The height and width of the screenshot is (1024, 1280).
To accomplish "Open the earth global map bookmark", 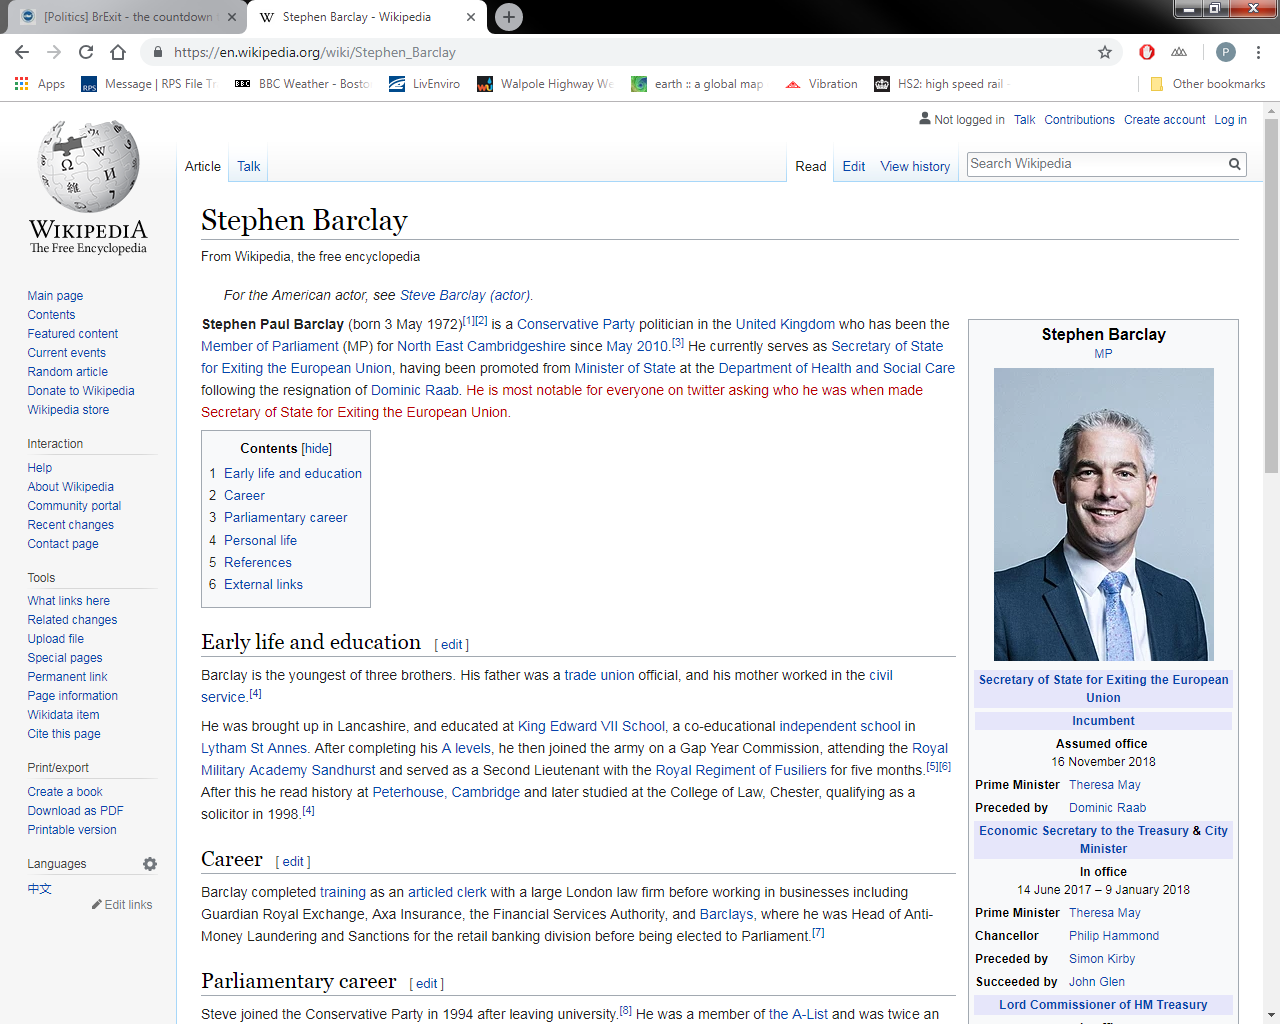I will [x=697, y=84].
